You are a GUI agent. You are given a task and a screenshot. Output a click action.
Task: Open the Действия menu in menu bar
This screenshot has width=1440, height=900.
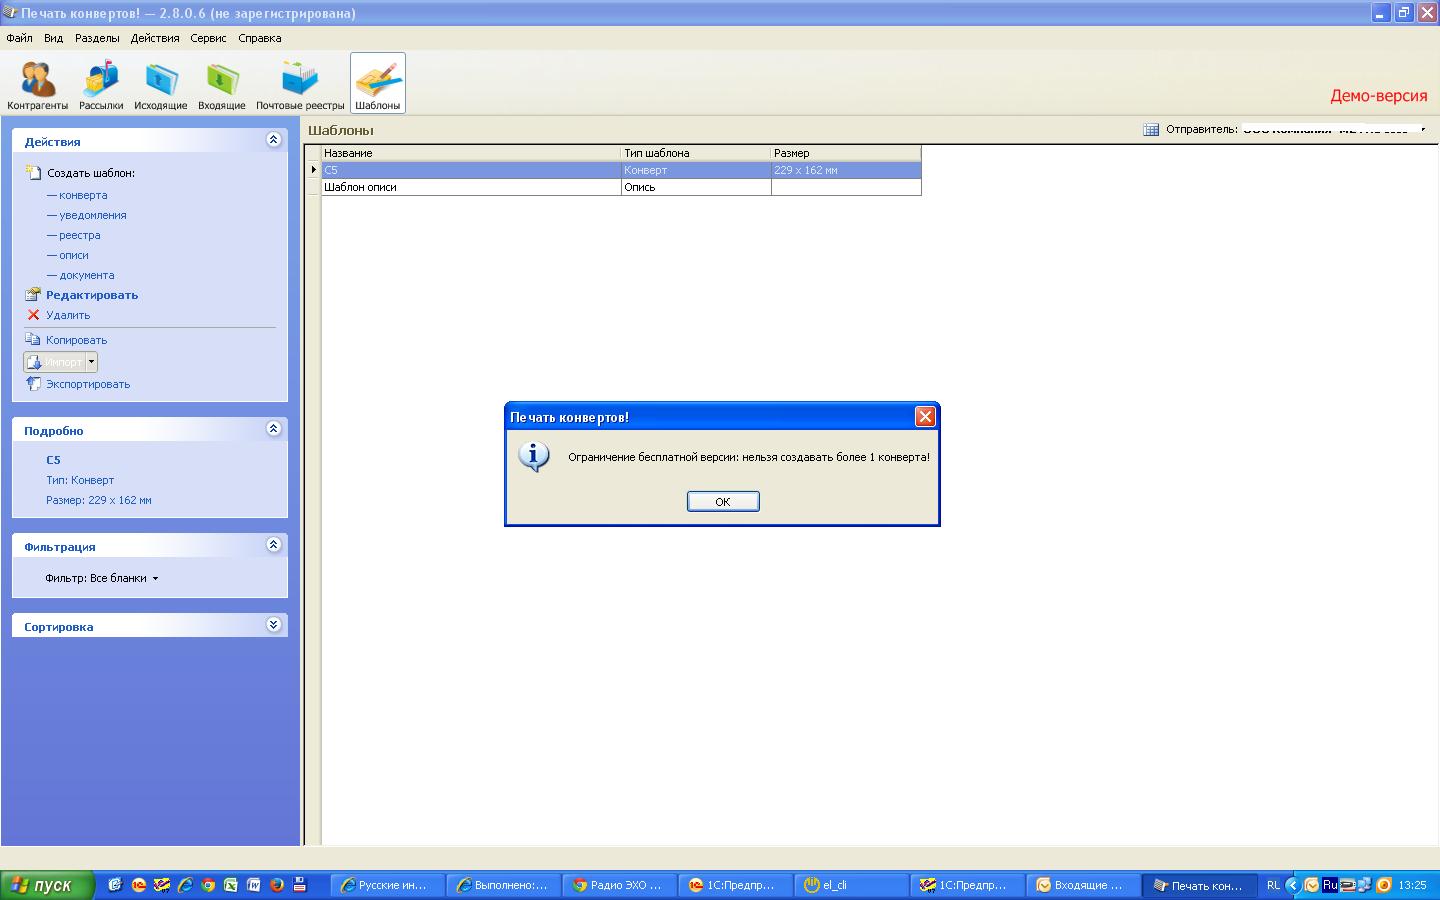pos(155,38)
